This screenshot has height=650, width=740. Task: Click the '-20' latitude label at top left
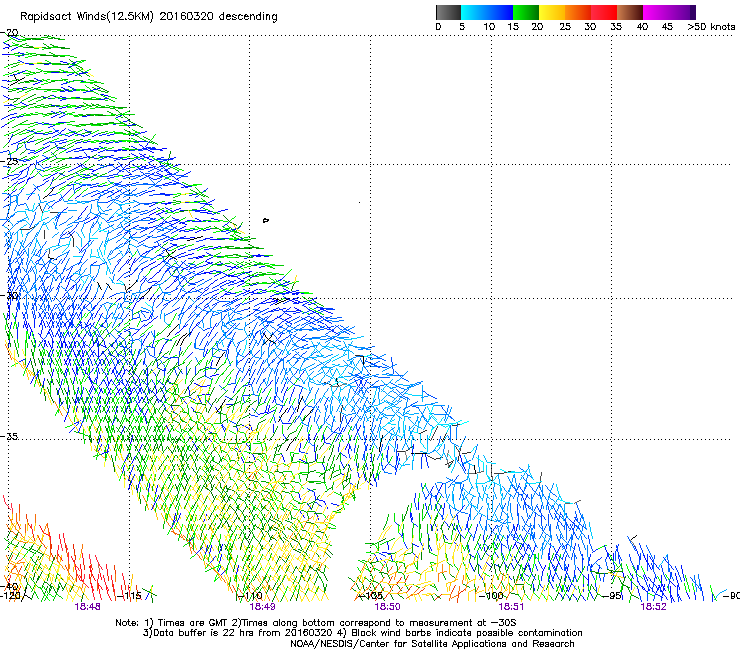pyautogui.click(x=9, y=33)
